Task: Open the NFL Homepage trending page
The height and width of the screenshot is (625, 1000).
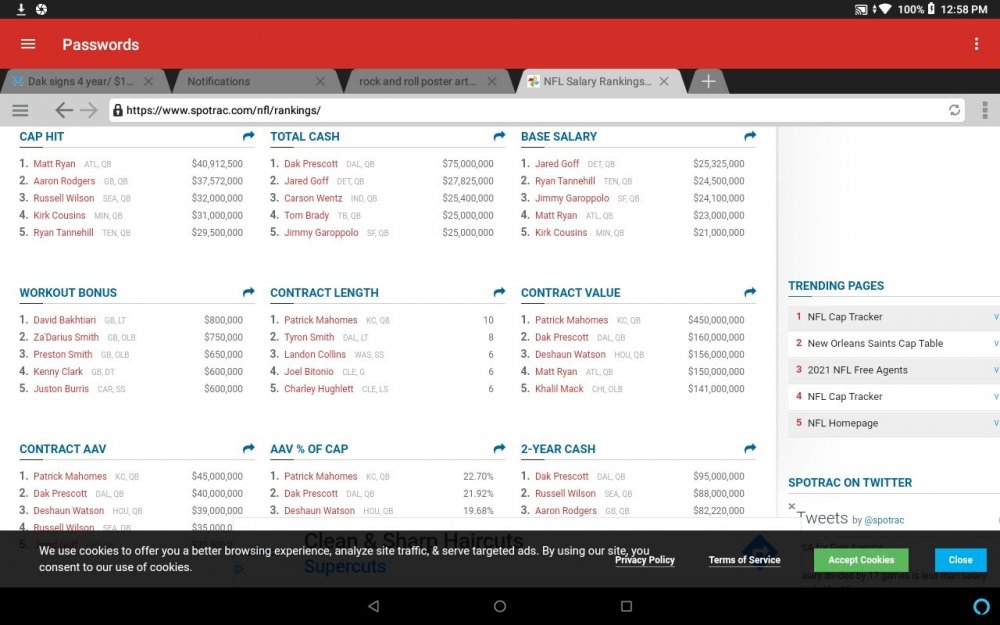Action: pyautogui.click(x=842, y=423)
